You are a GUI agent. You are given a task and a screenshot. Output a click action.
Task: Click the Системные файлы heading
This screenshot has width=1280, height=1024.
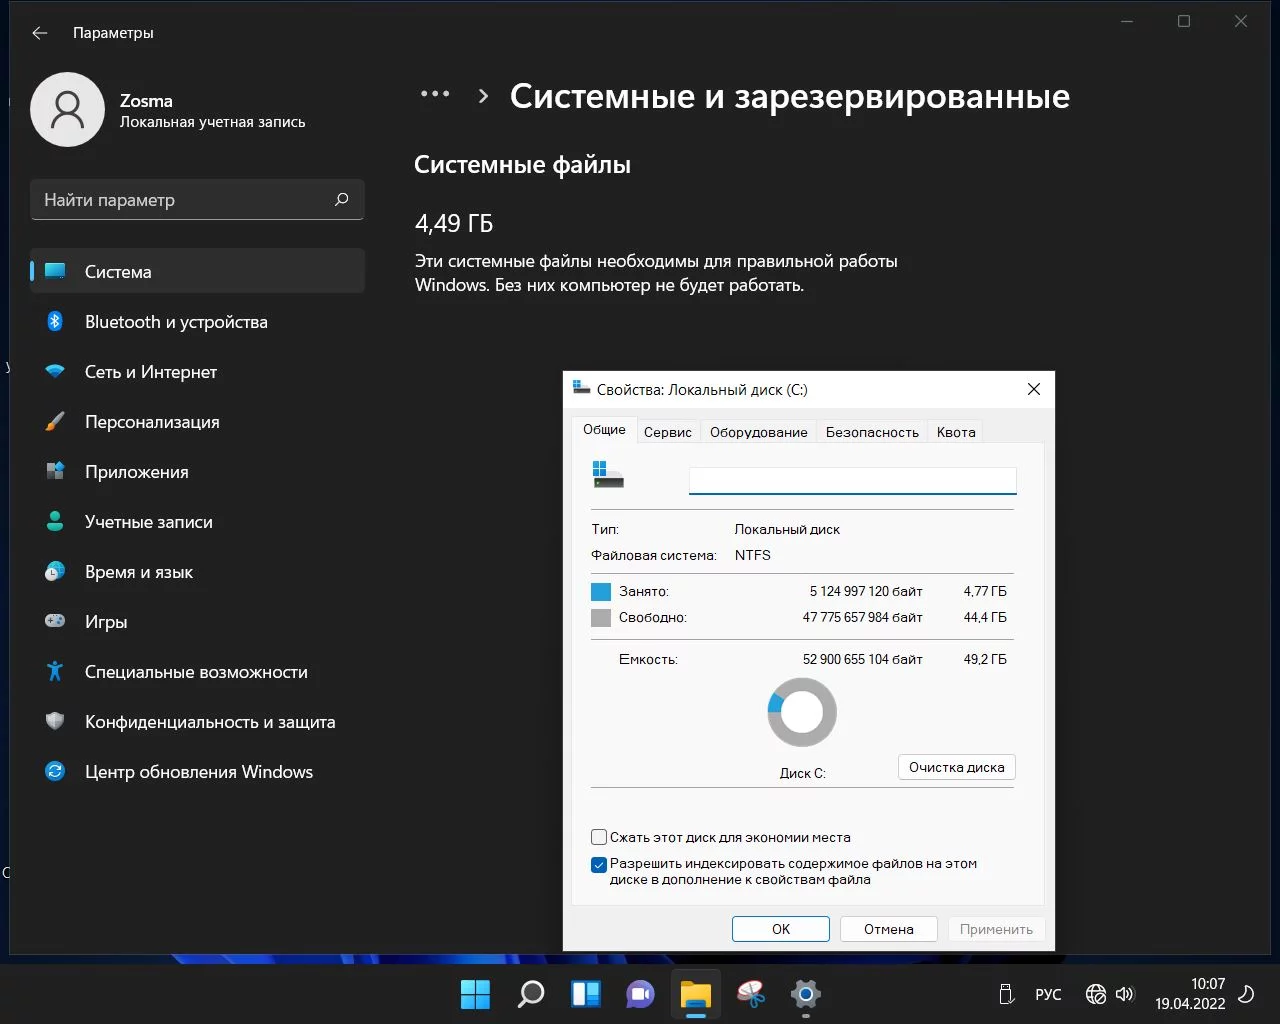522,165
